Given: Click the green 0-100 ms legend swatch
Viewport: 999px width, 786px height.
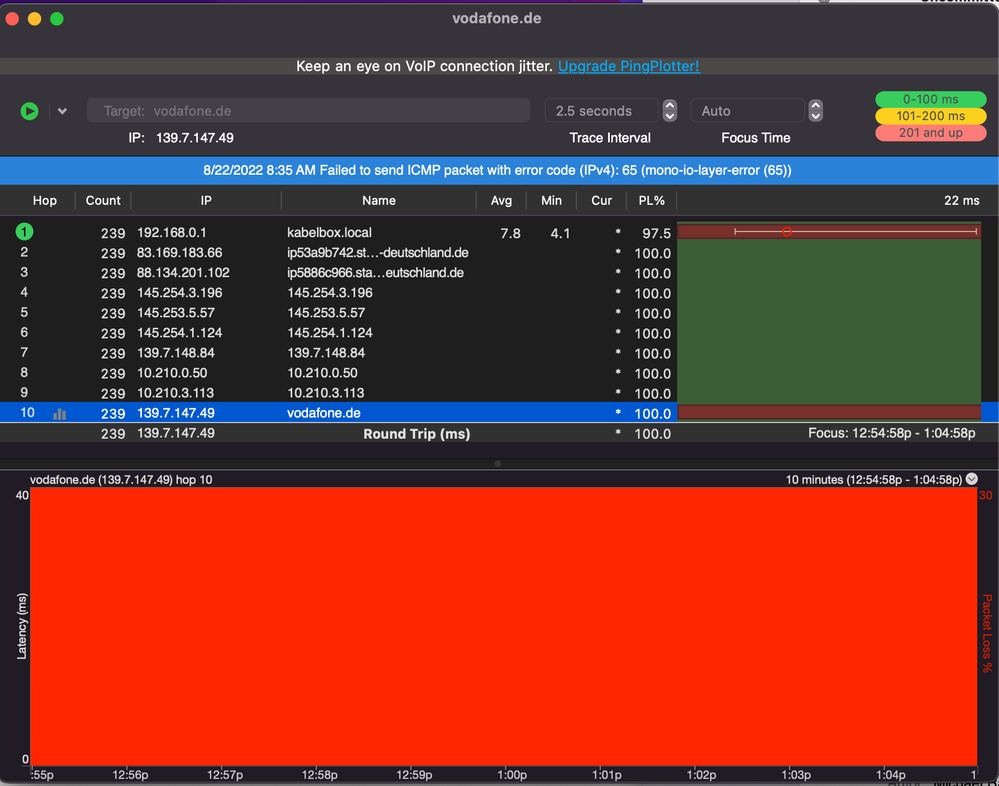Looking at the screenshot, I should click(930, 99).
